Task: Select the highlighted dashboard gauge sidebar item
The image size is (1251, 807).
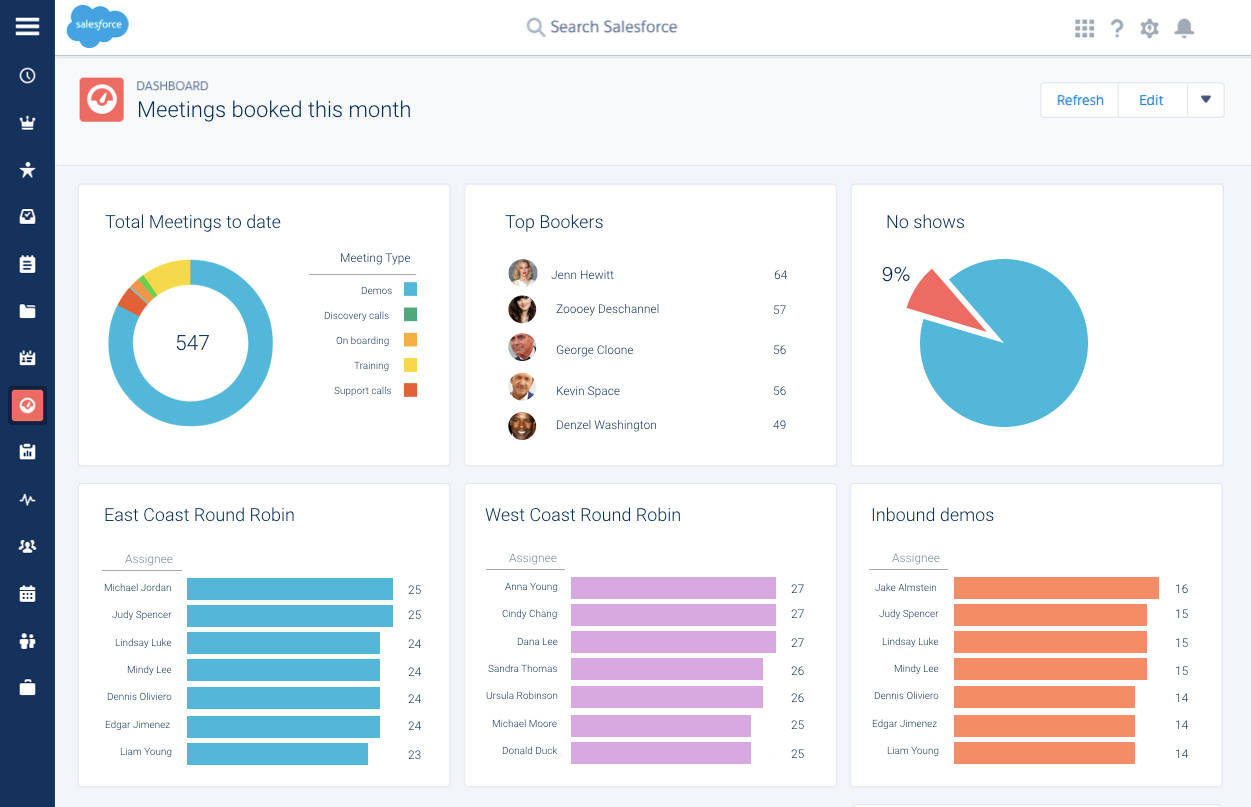Action: [27, 405]
